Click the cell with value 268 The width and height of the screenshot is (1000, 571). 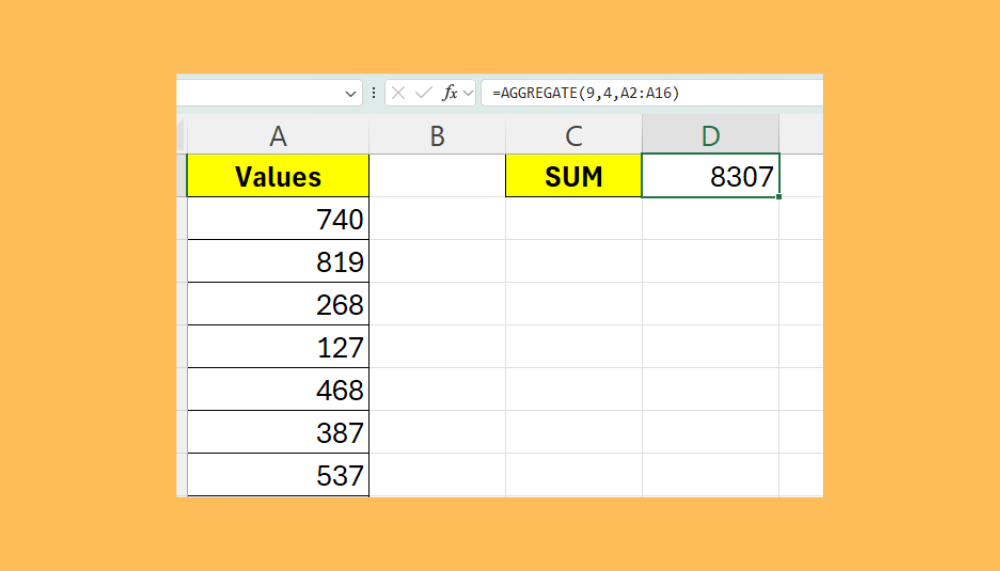coord(278,304)
